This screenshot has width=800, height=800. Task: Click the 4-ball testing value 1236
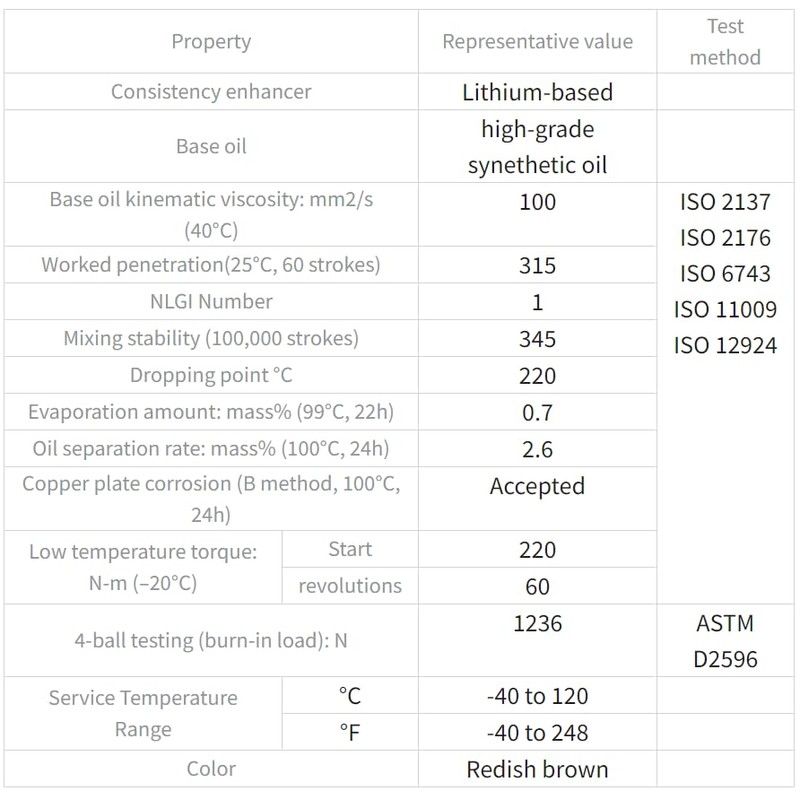pyautogui.click(x=537, y=623)
